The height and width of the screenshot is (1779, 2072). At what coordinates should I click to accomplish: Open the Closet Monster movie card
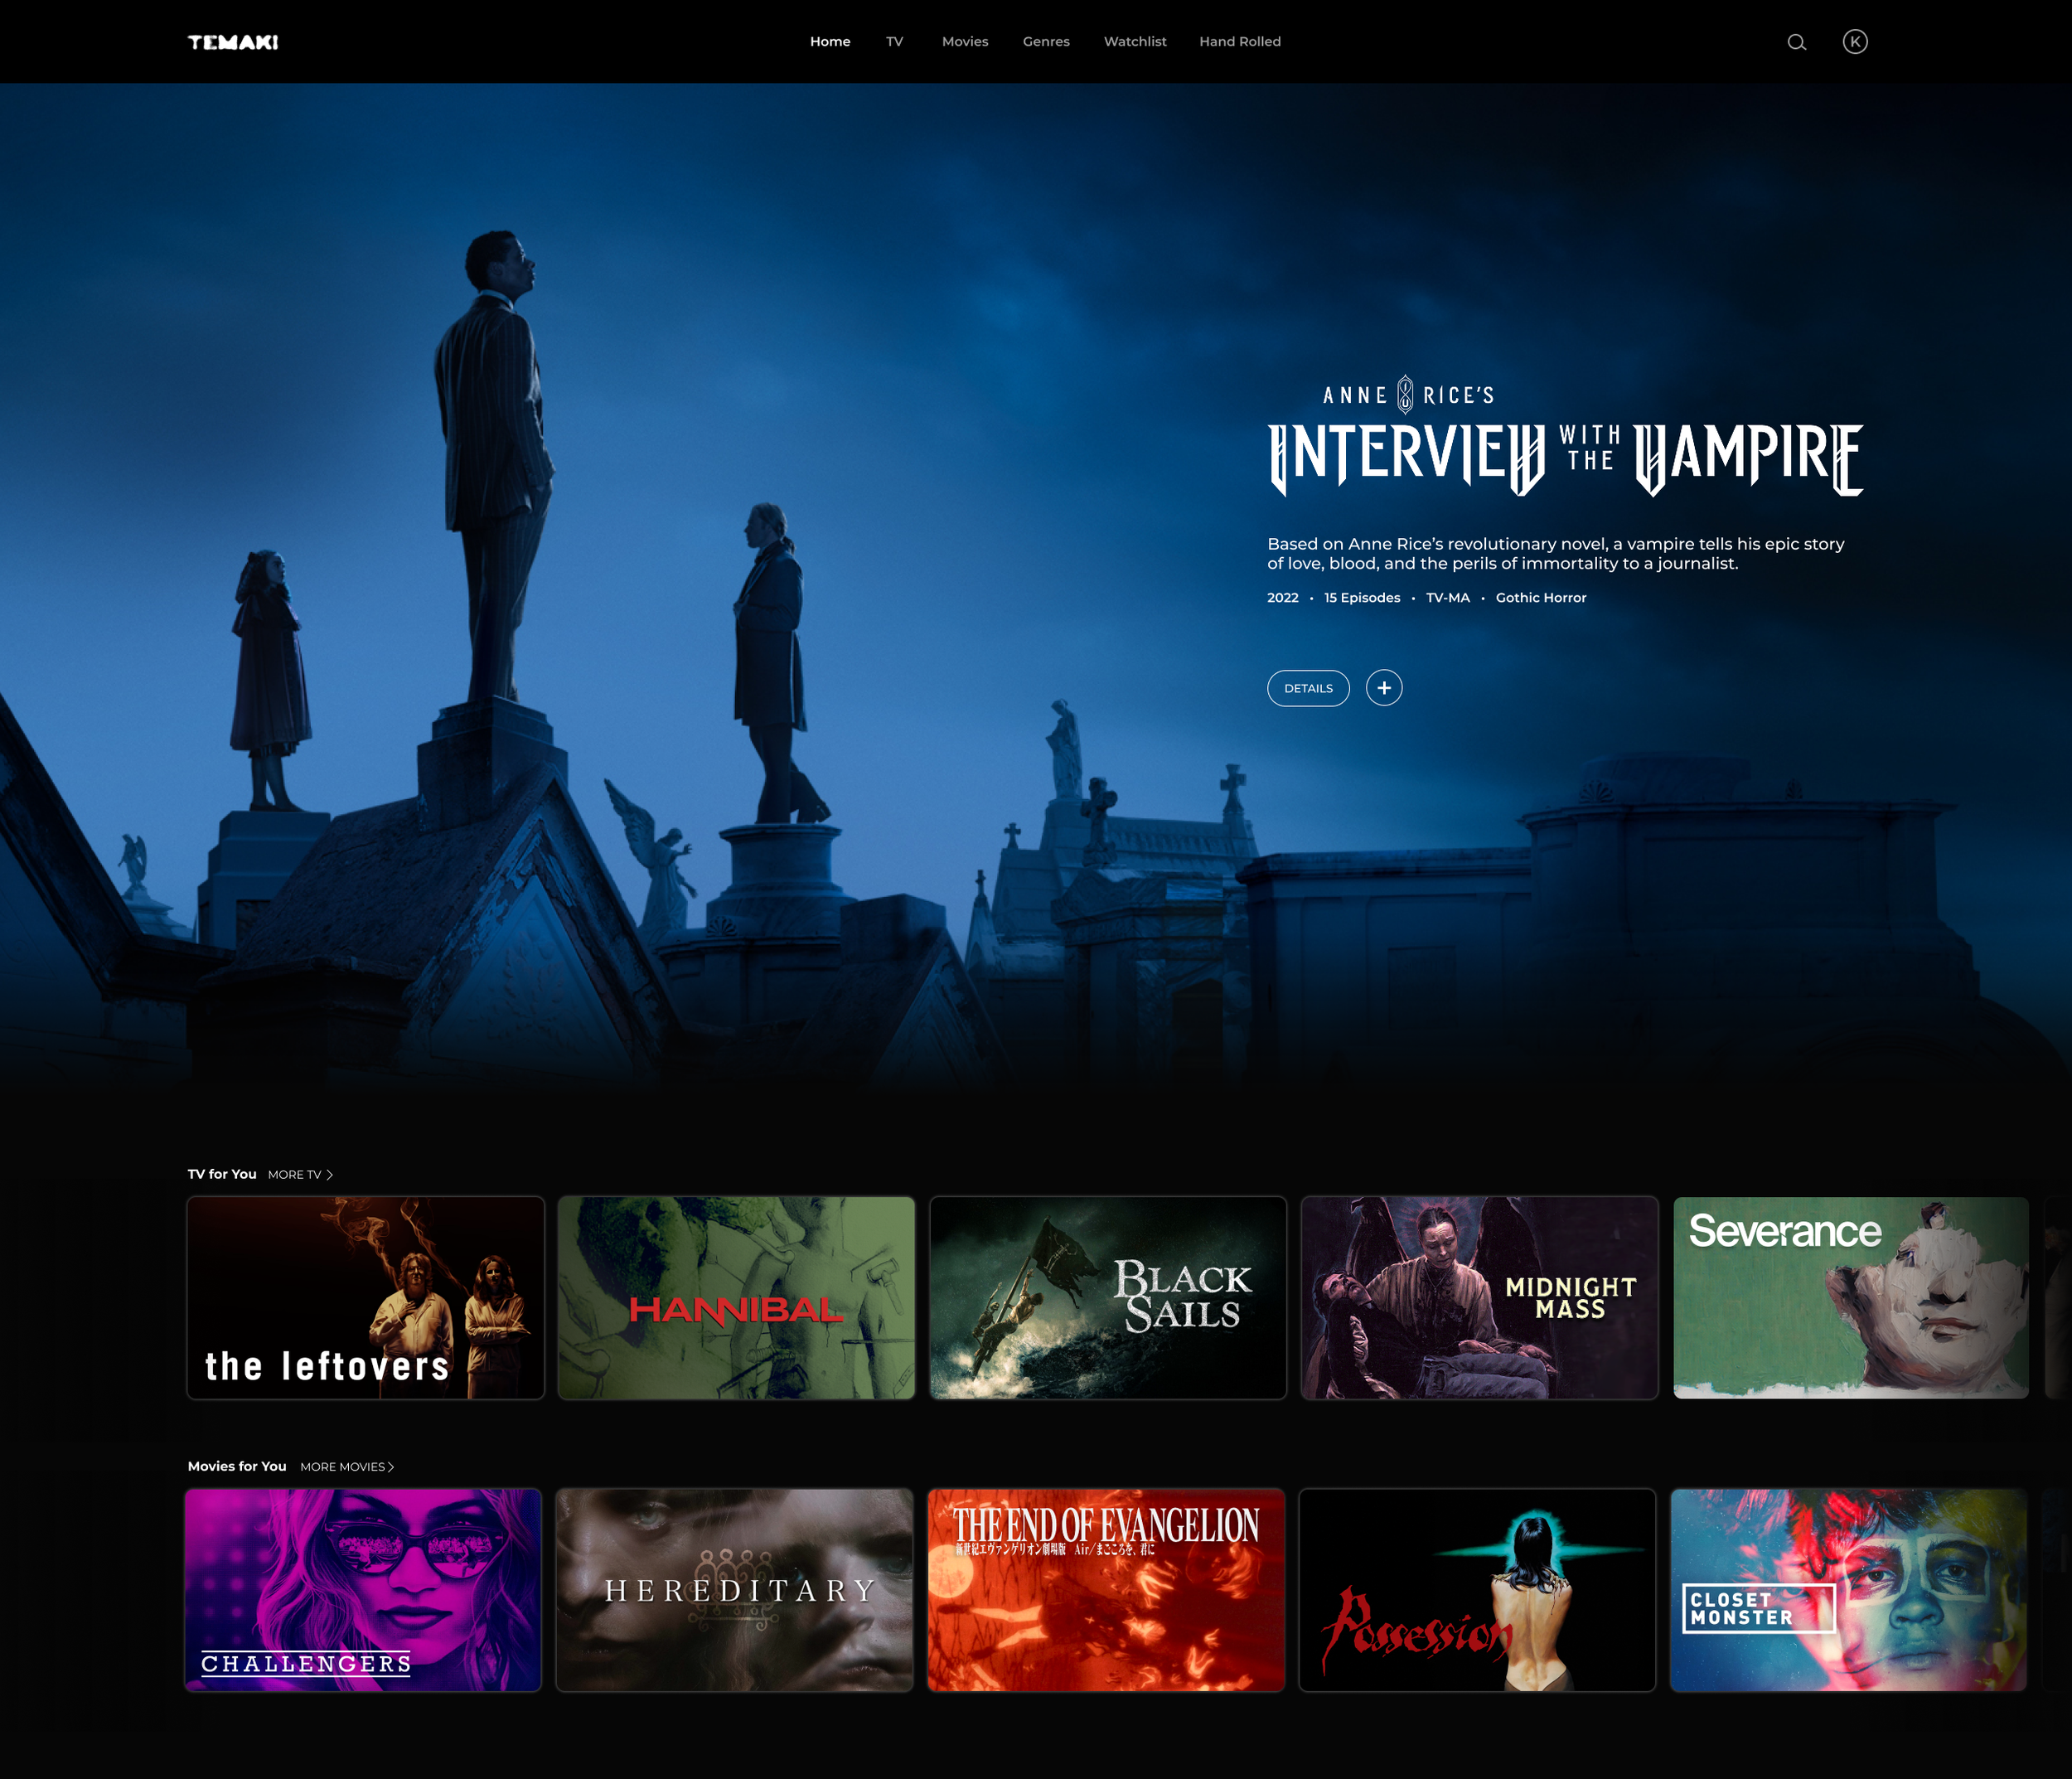coord(1849,1590)
